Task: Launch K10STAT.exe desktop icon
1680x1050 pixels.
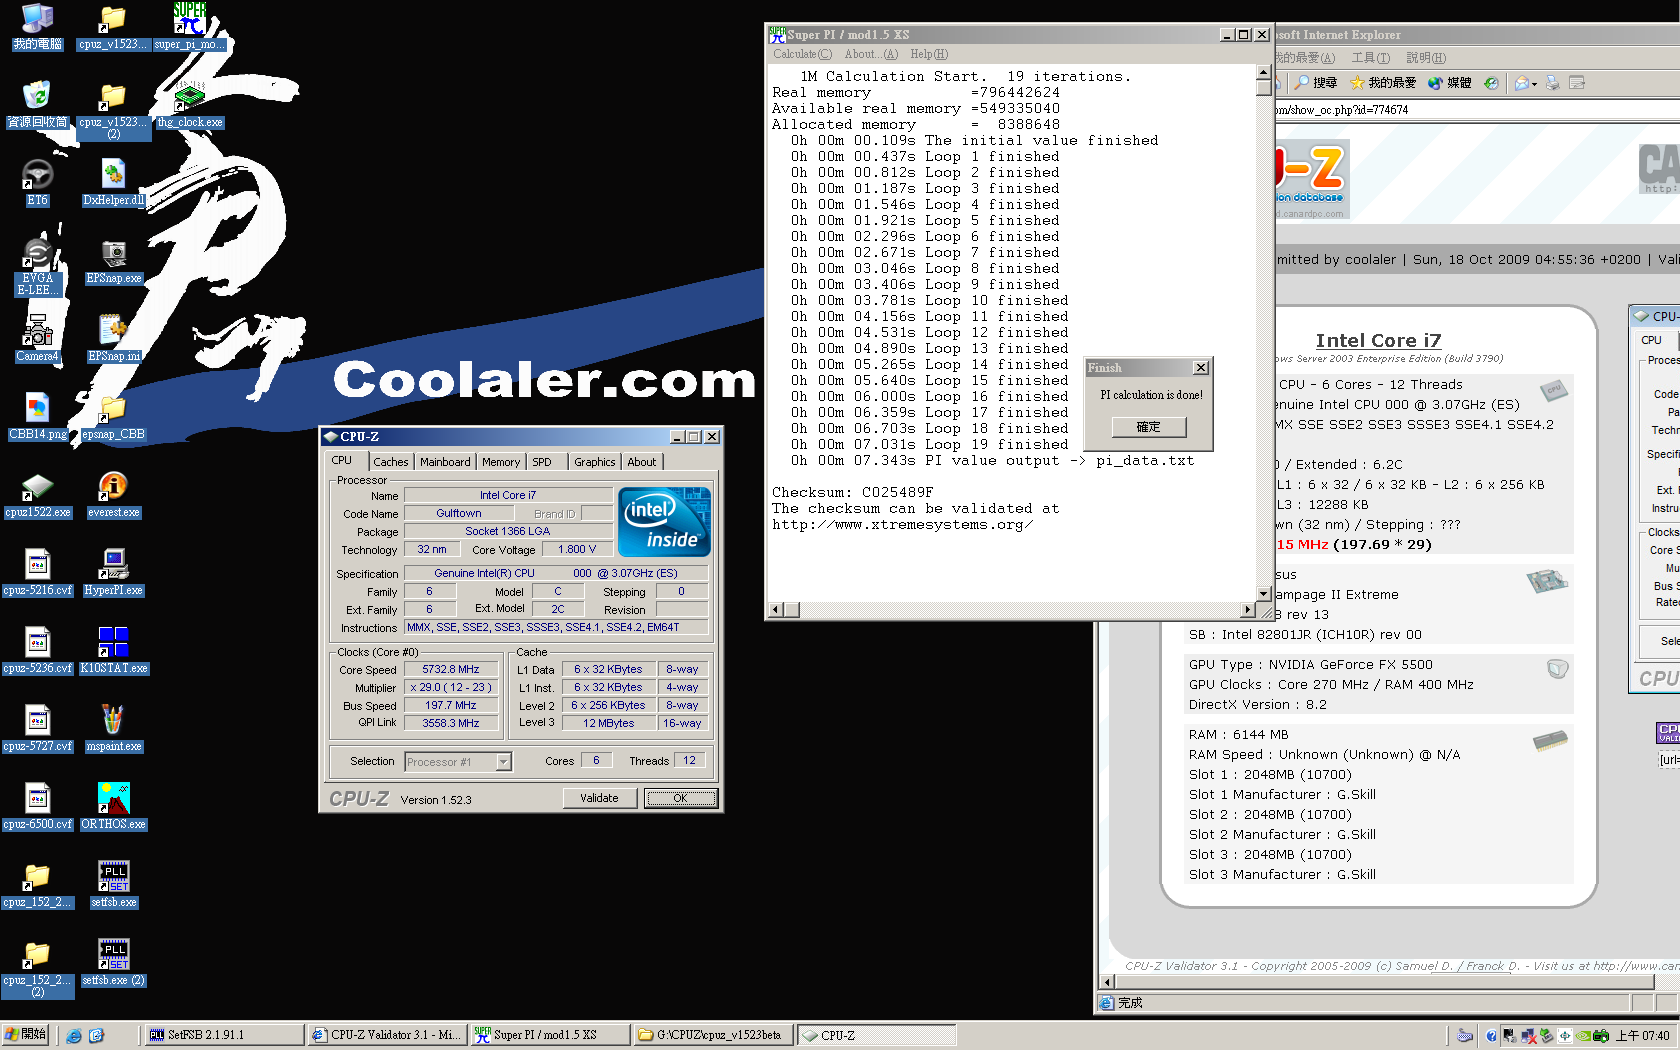Action: 114,651
